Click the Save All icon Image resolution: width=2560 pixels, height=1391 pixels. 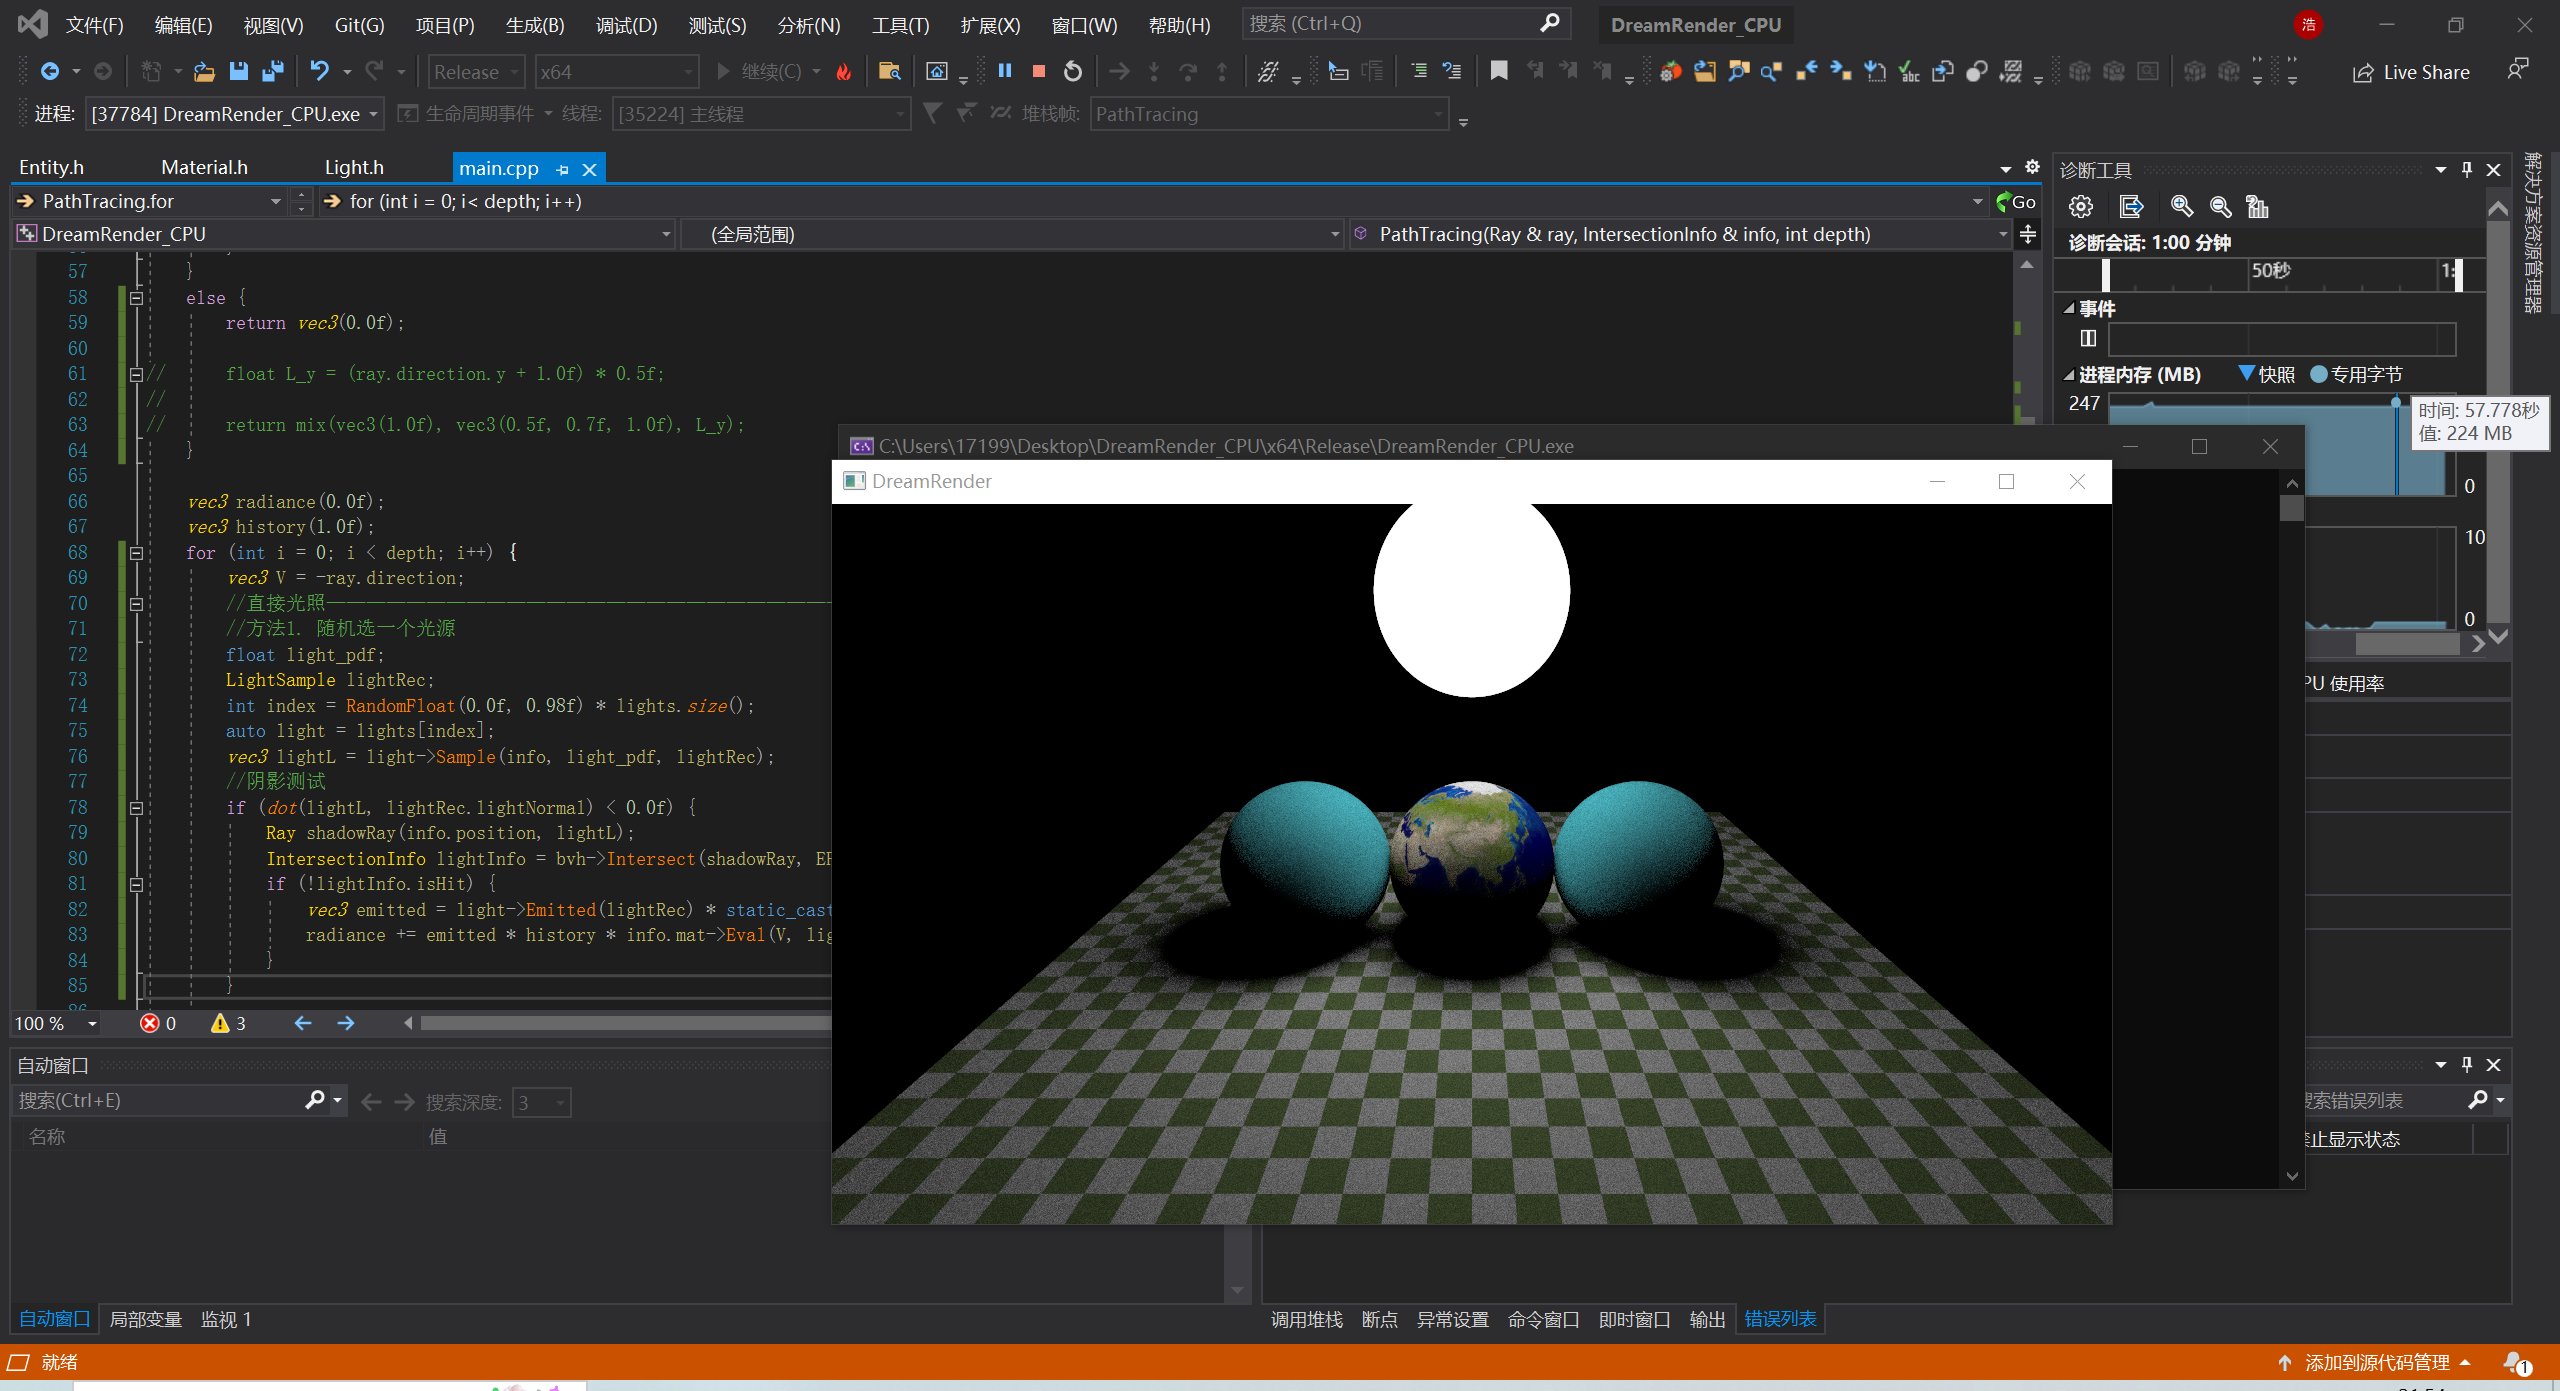(x=272, y=71)
